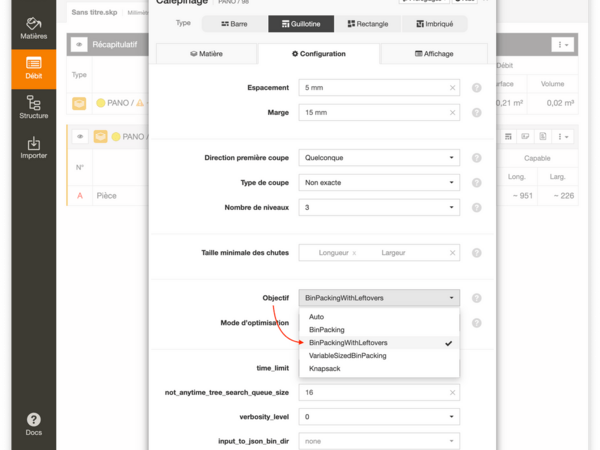600x450 pixels.
Task: Pick VariableSizedBinPacking in the Objectif list
Action: [347, 355]
